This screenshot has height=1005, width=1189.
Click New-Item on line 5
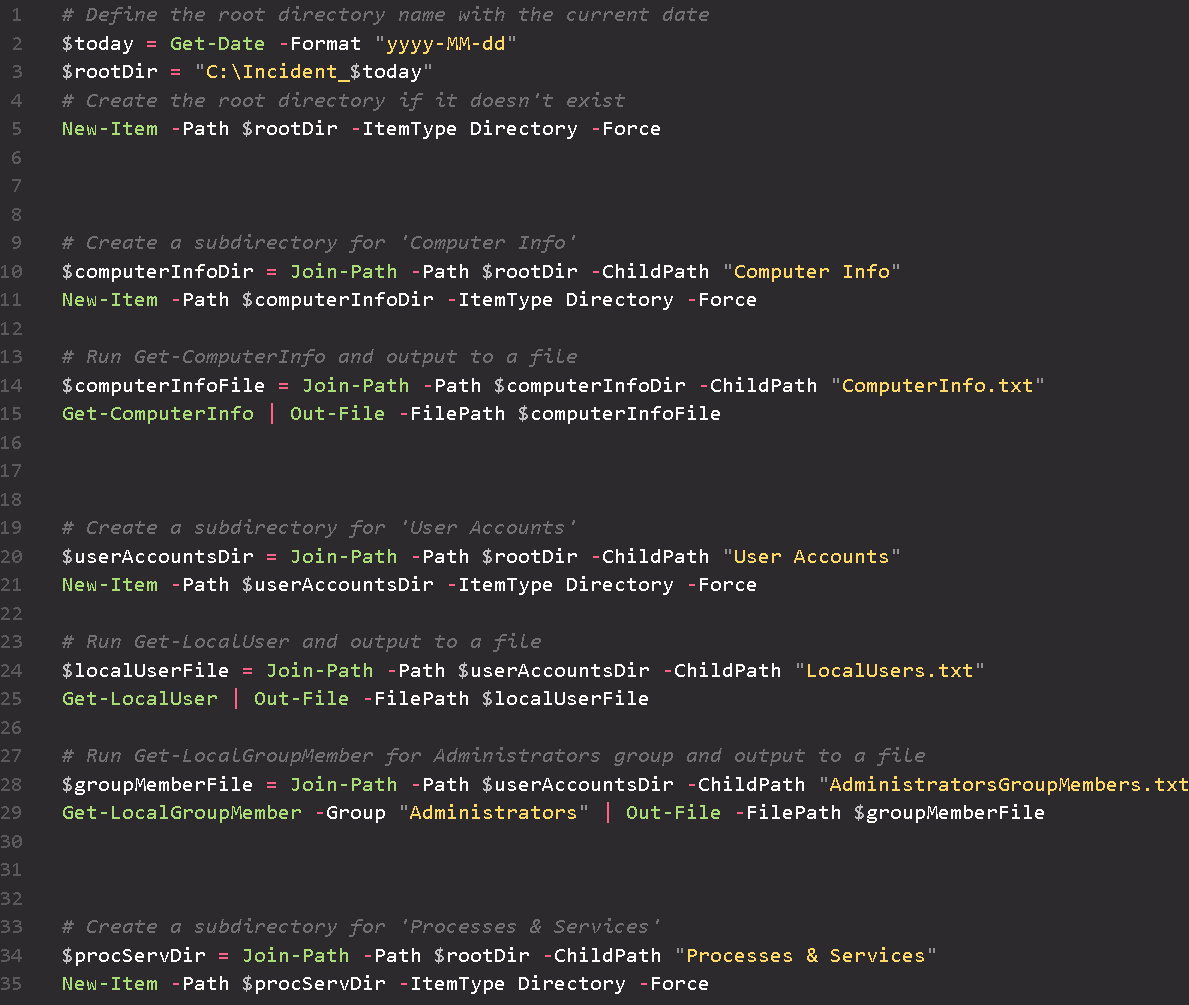[x=110, y=129]
